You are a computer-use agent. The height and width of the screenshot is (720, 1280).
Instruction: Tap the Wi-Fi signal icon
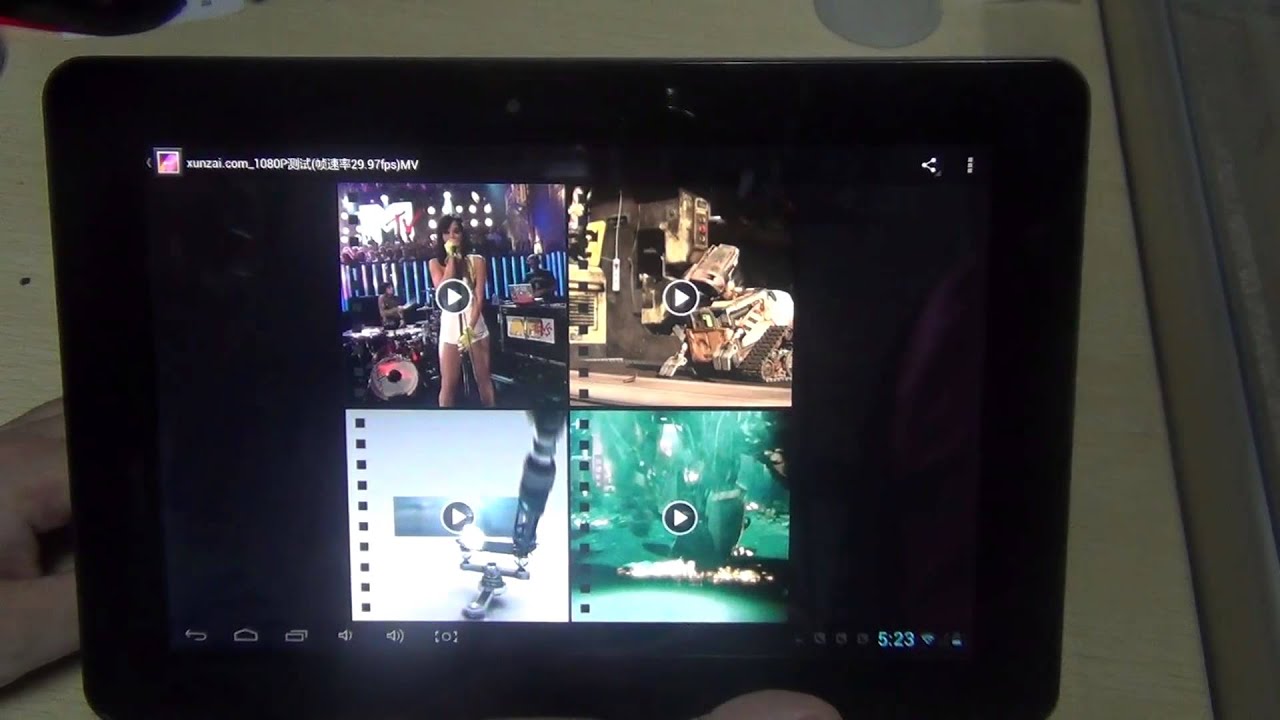coord(929,639)
